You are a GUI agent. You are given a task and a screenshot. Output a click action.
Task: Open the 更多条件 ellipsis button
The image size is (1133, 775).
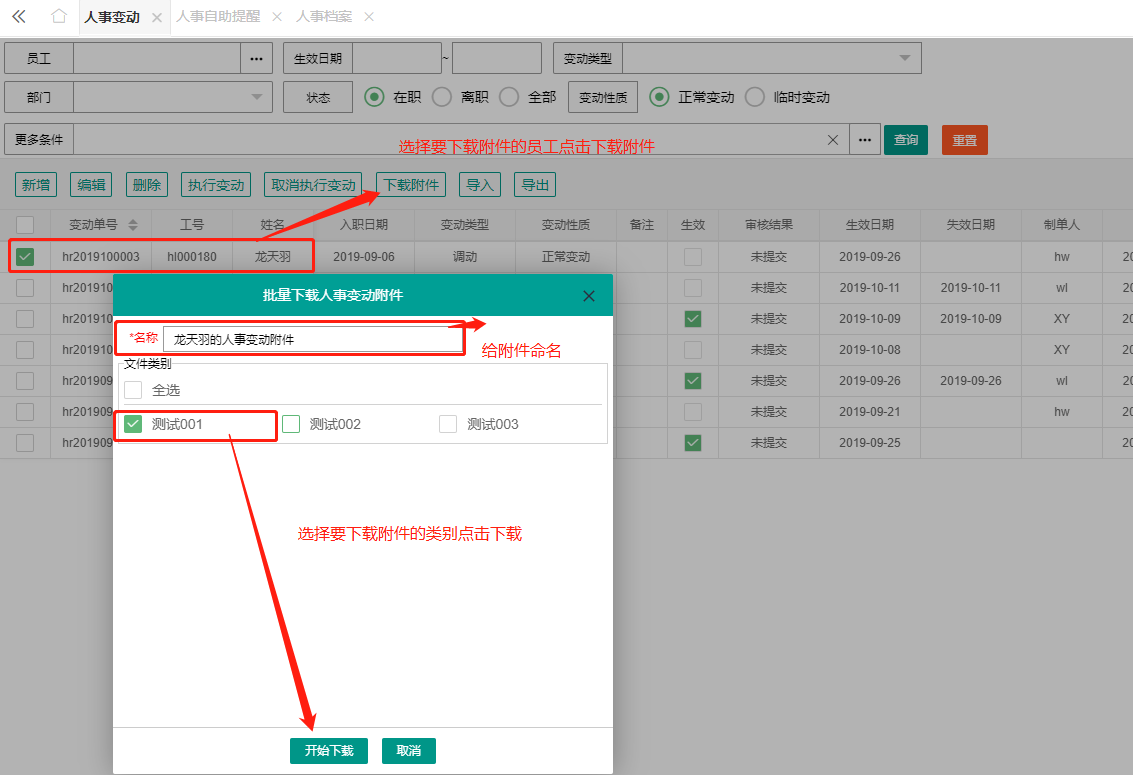(x=864, y=140)
